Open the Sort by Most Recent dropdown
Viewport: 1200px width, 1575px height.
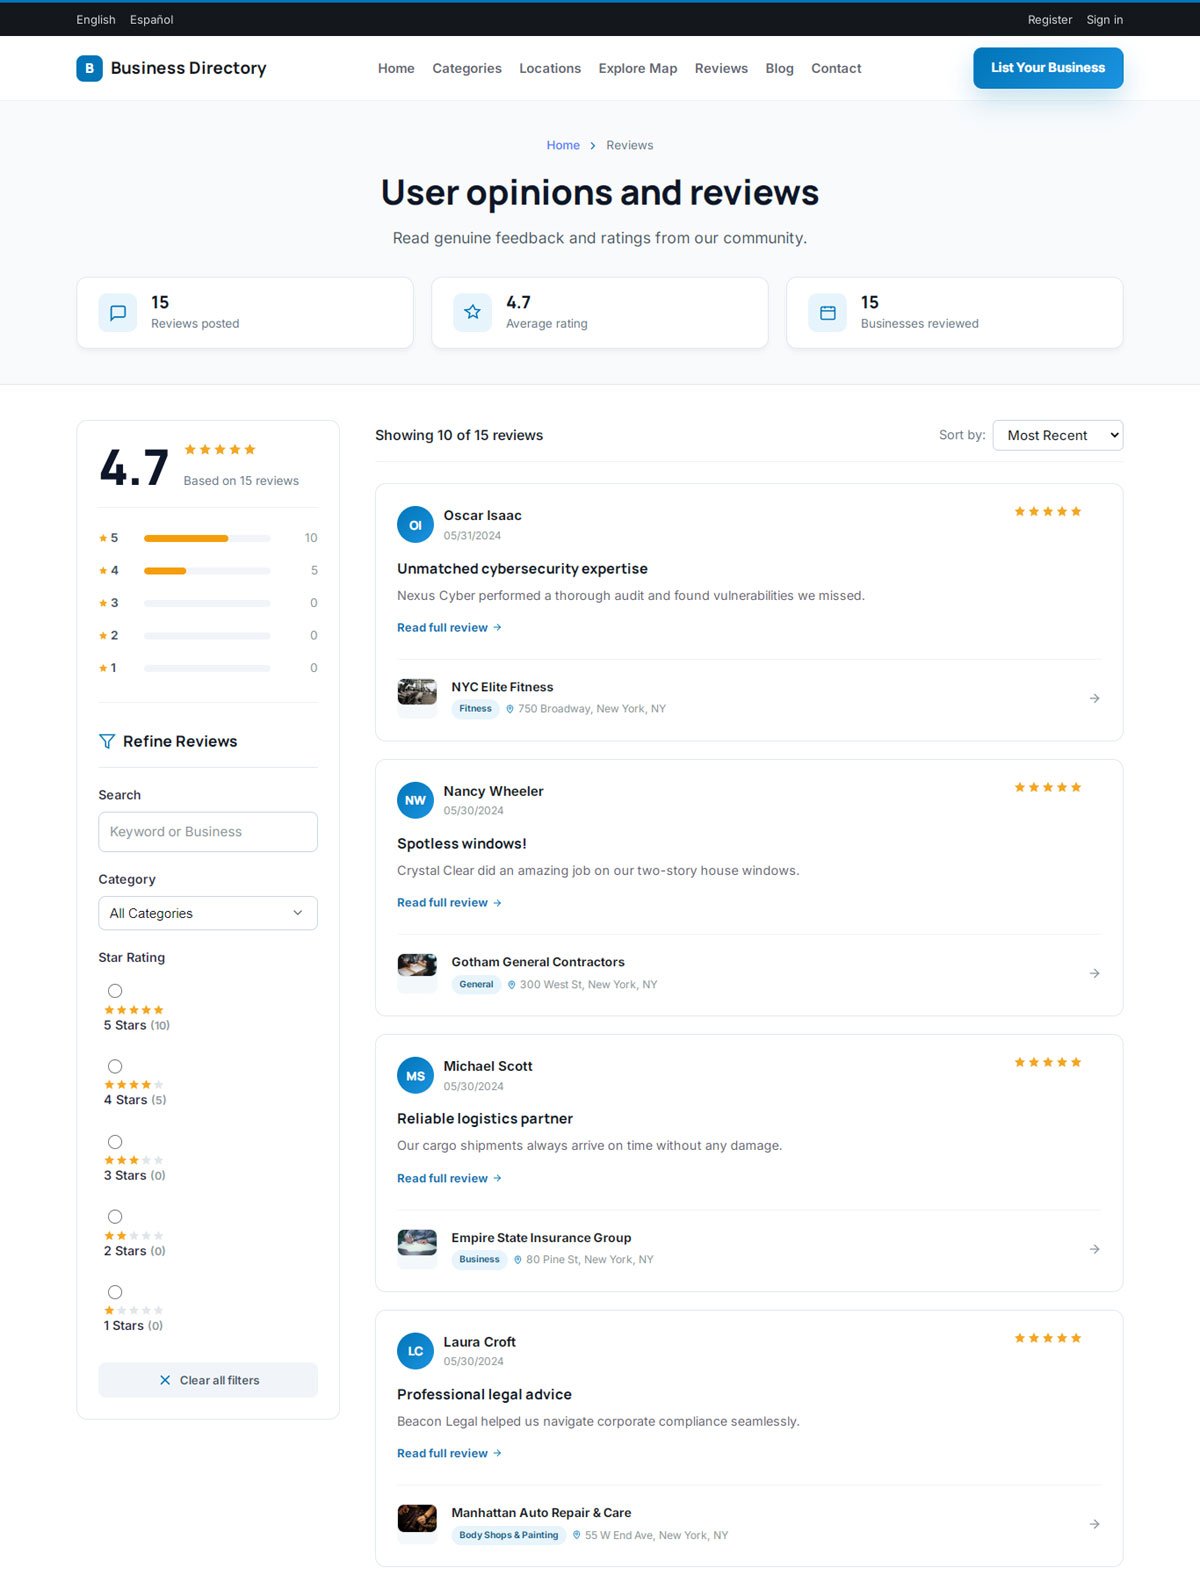(1058, 435)
